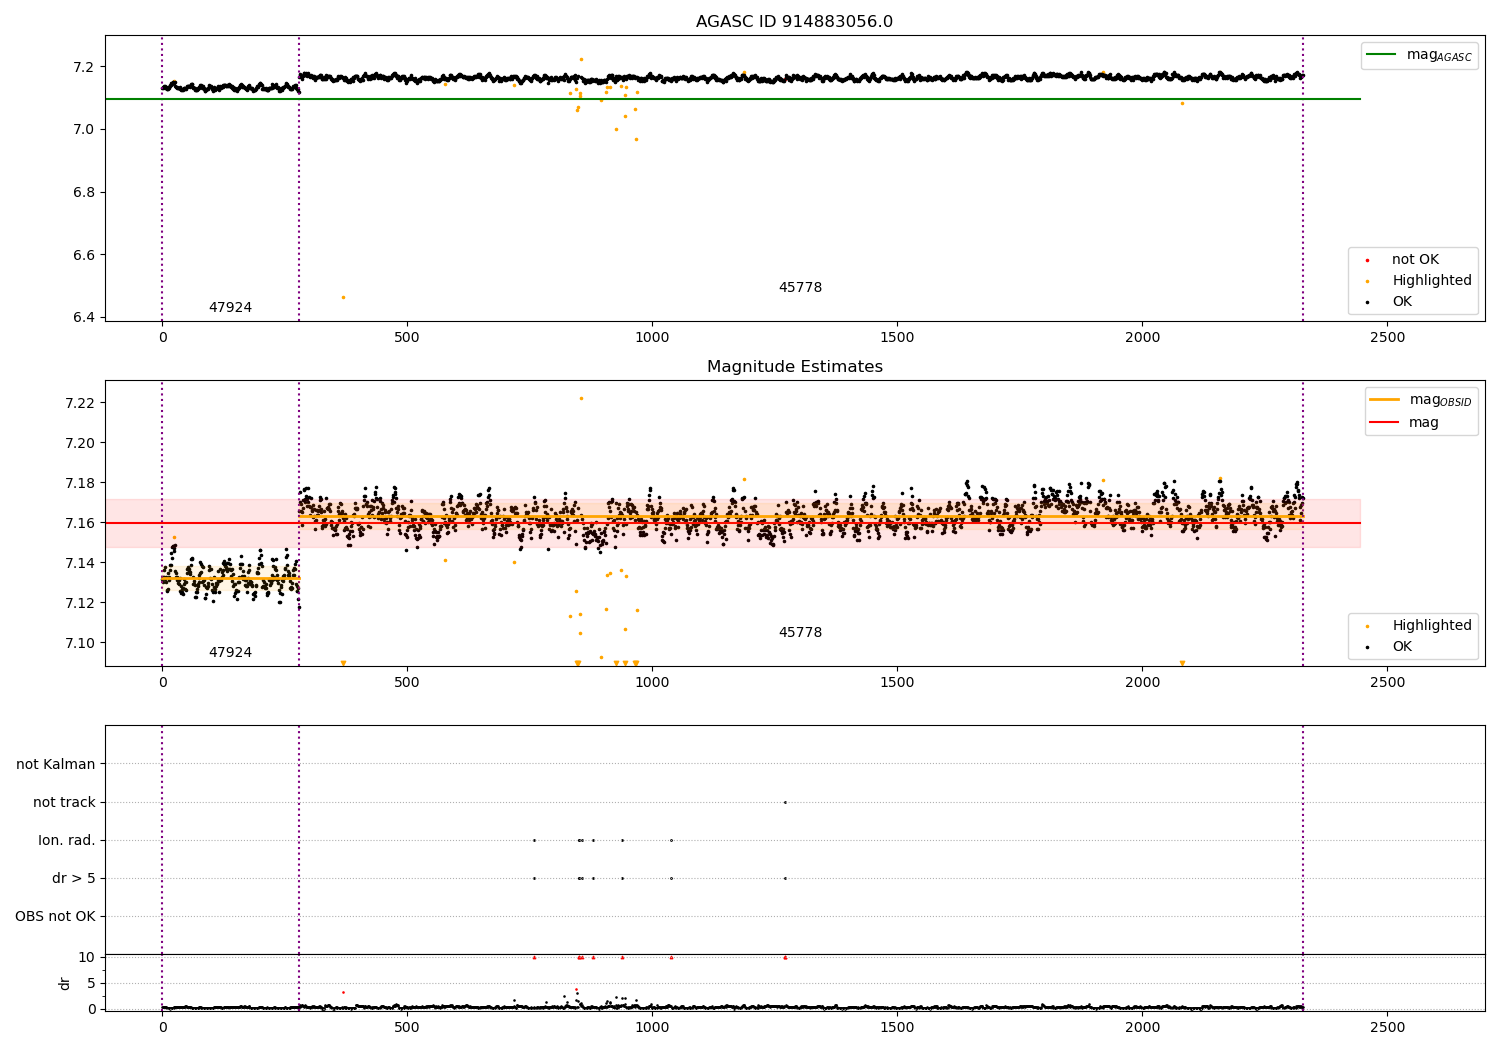Click the lone black dot in the 'not track' row
The image size is (1500, 1050).
tap(785, 802)
